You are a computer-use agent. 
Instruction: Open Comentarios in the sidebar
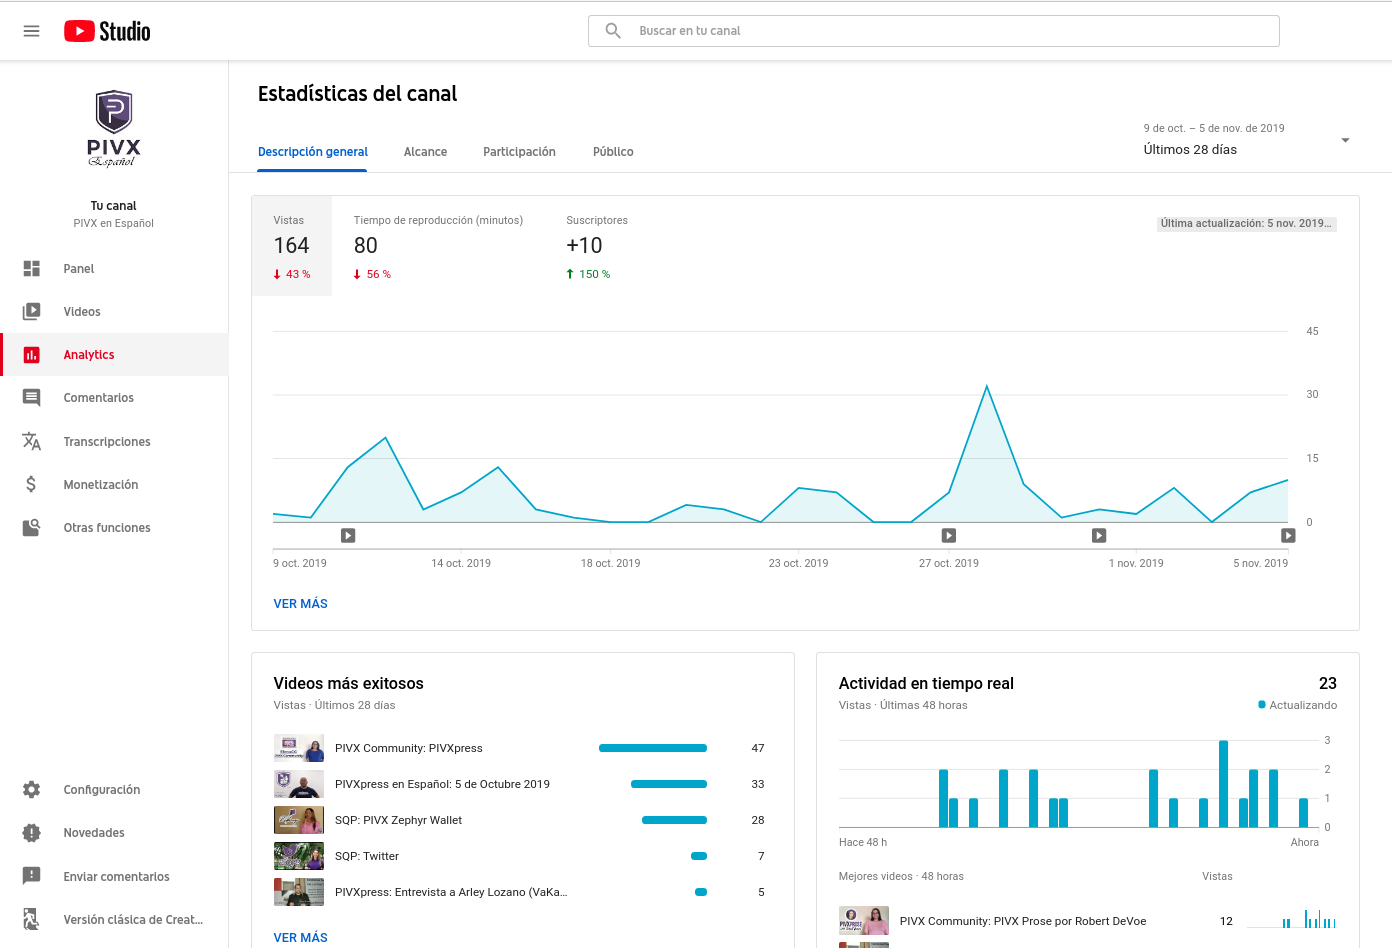click(x=114, y=398)
